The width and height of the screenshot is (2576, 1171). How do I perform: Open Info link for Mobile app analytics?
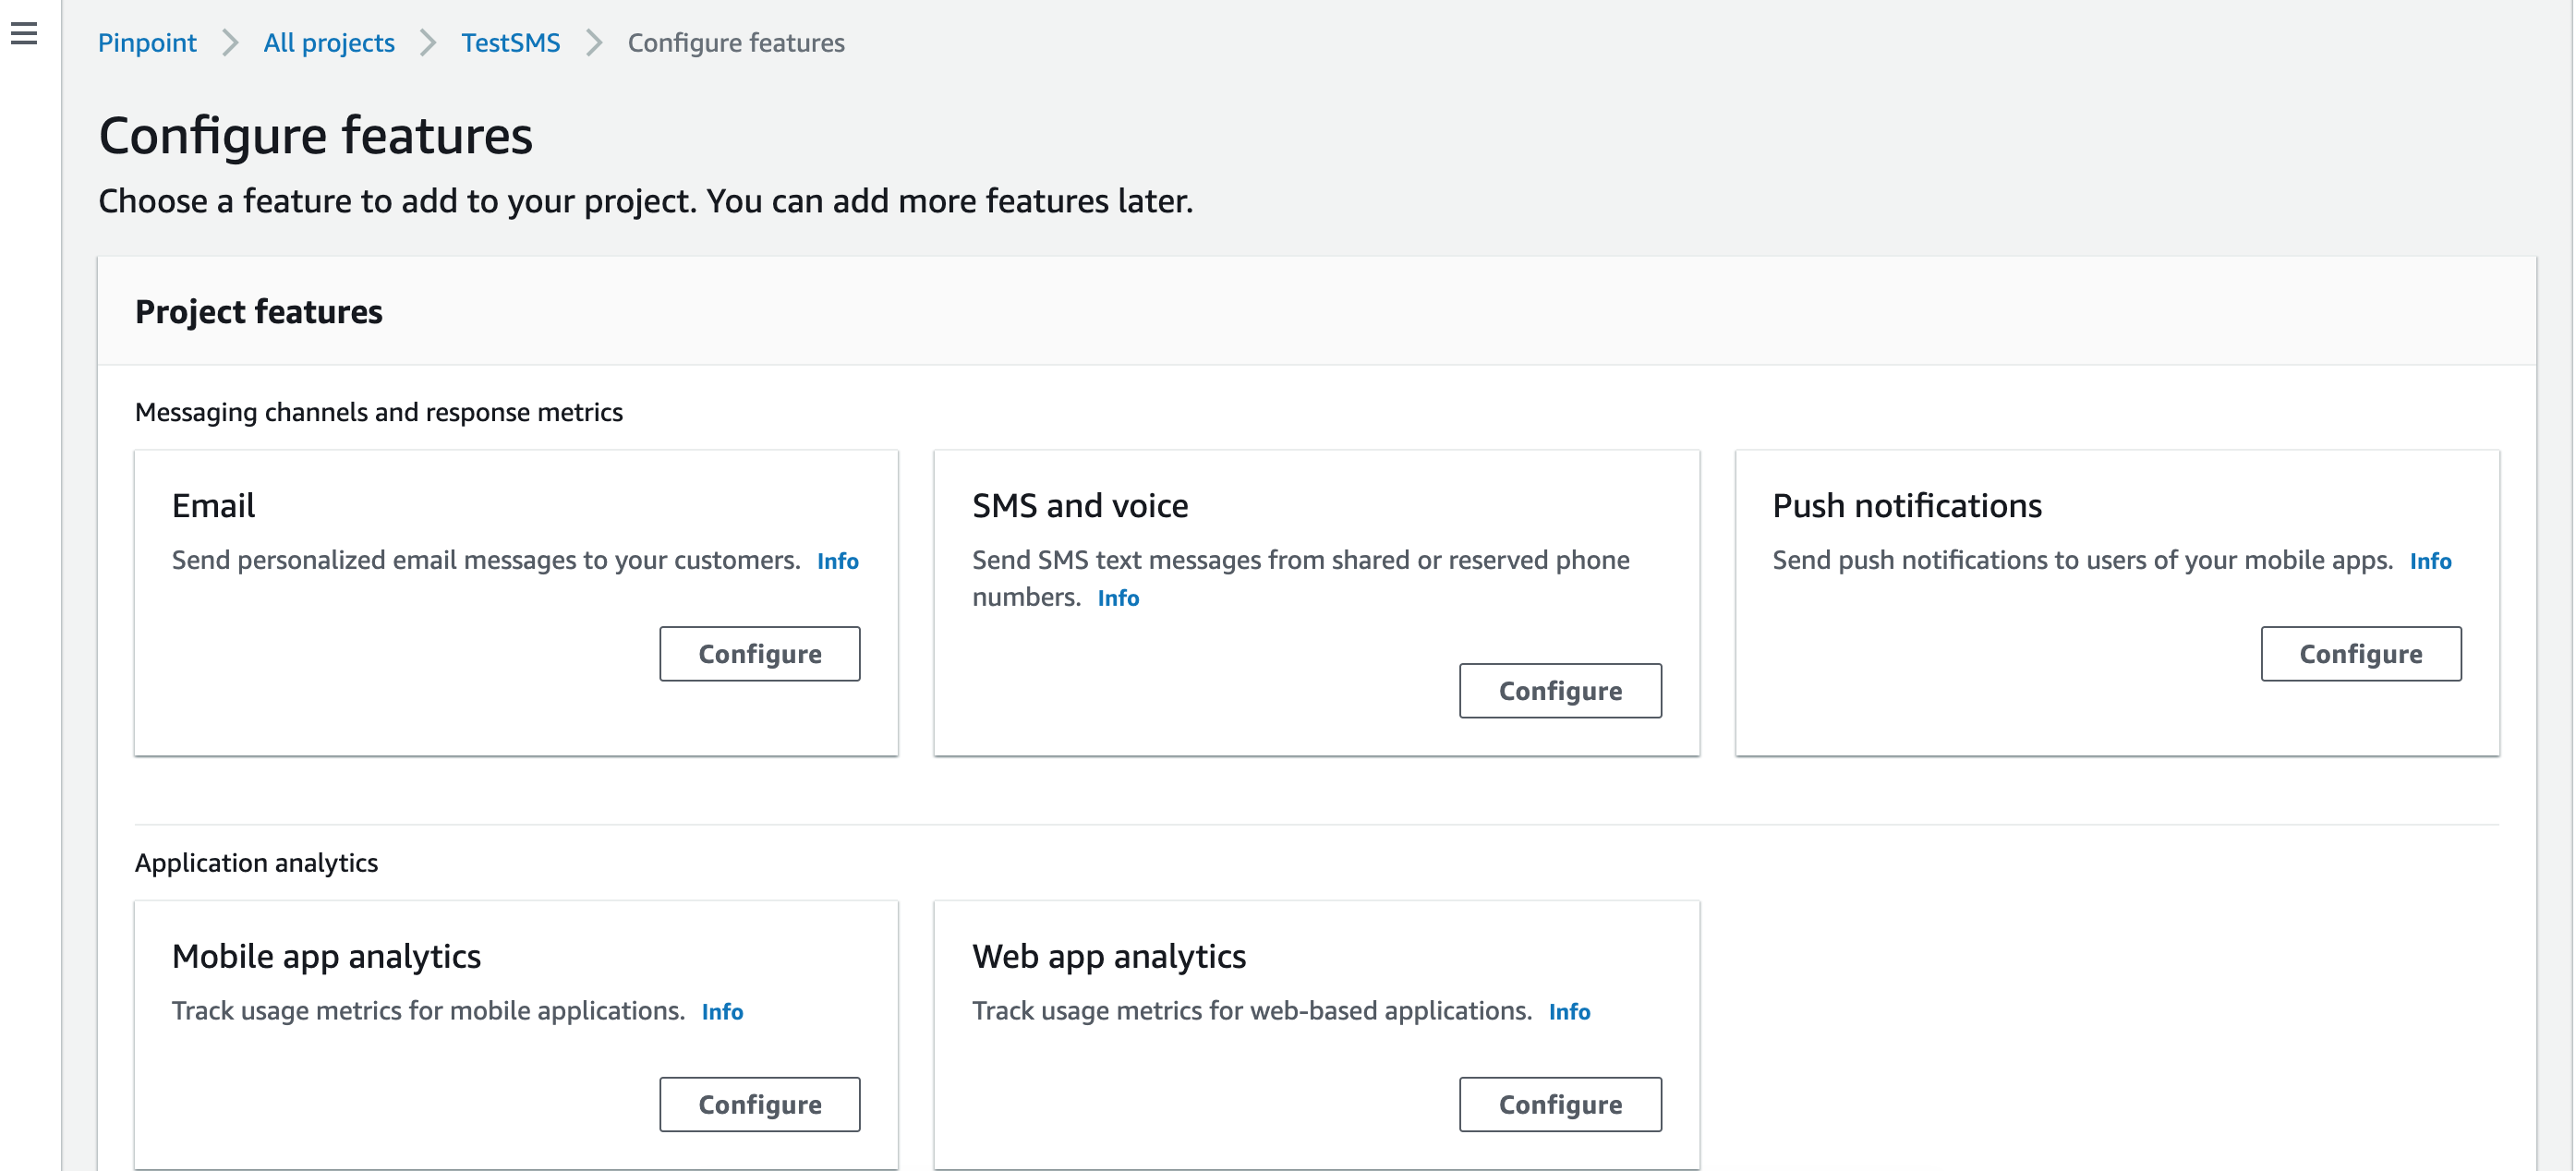click(722, 1012)
